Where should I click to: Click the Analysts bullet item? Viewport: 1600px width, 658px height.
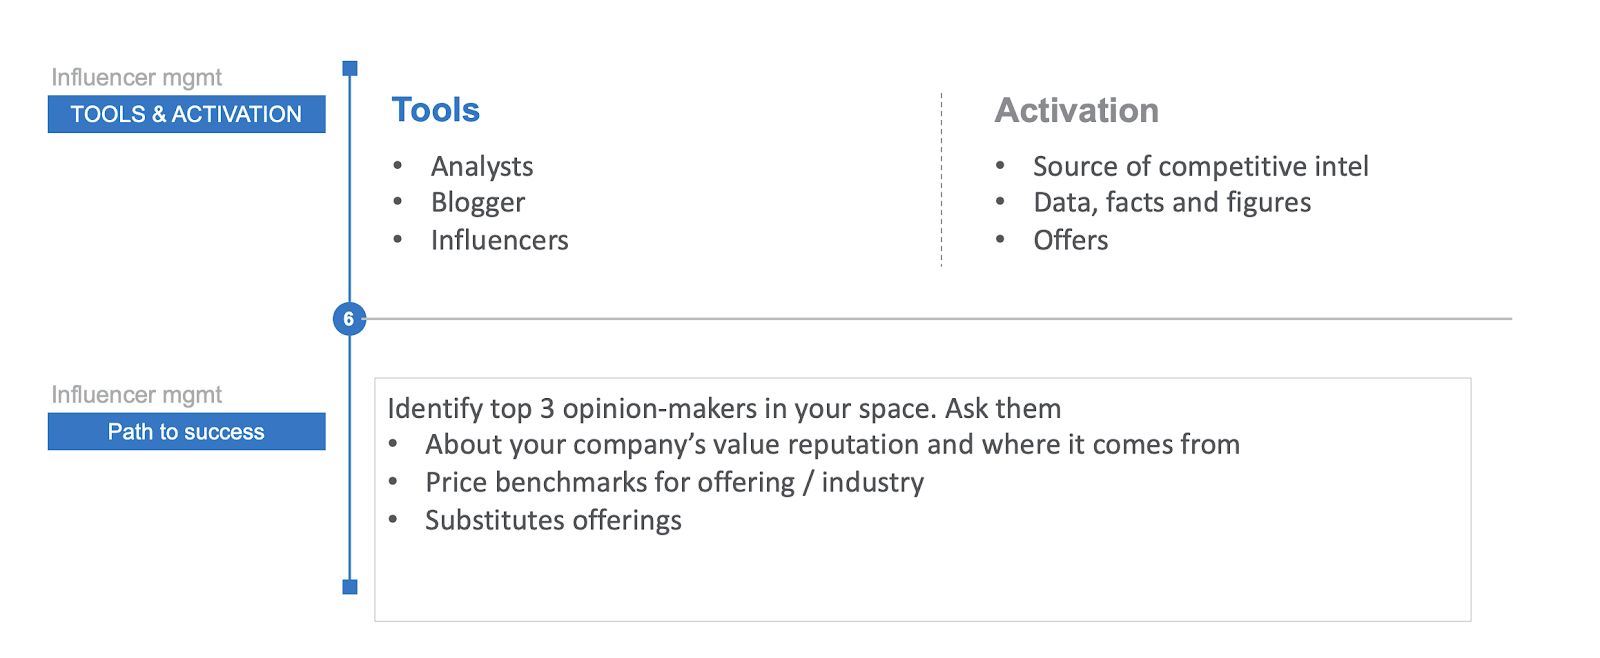click(x=482, y=166)
